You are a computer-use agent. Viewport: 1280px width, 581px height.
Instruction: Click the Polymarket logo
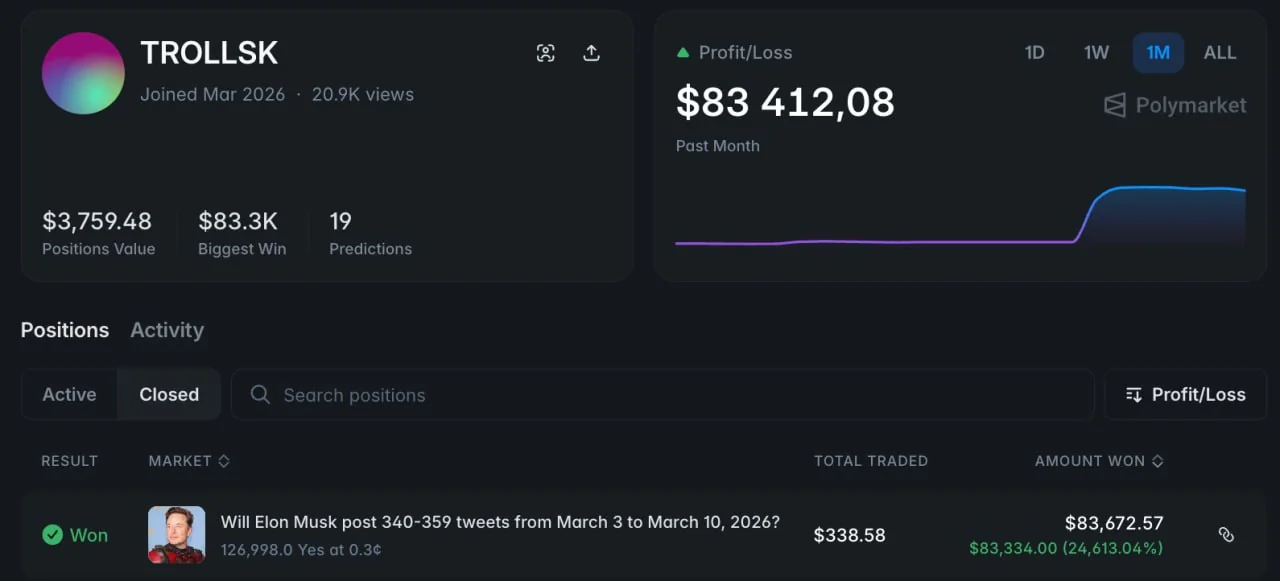click(1175, 105)
